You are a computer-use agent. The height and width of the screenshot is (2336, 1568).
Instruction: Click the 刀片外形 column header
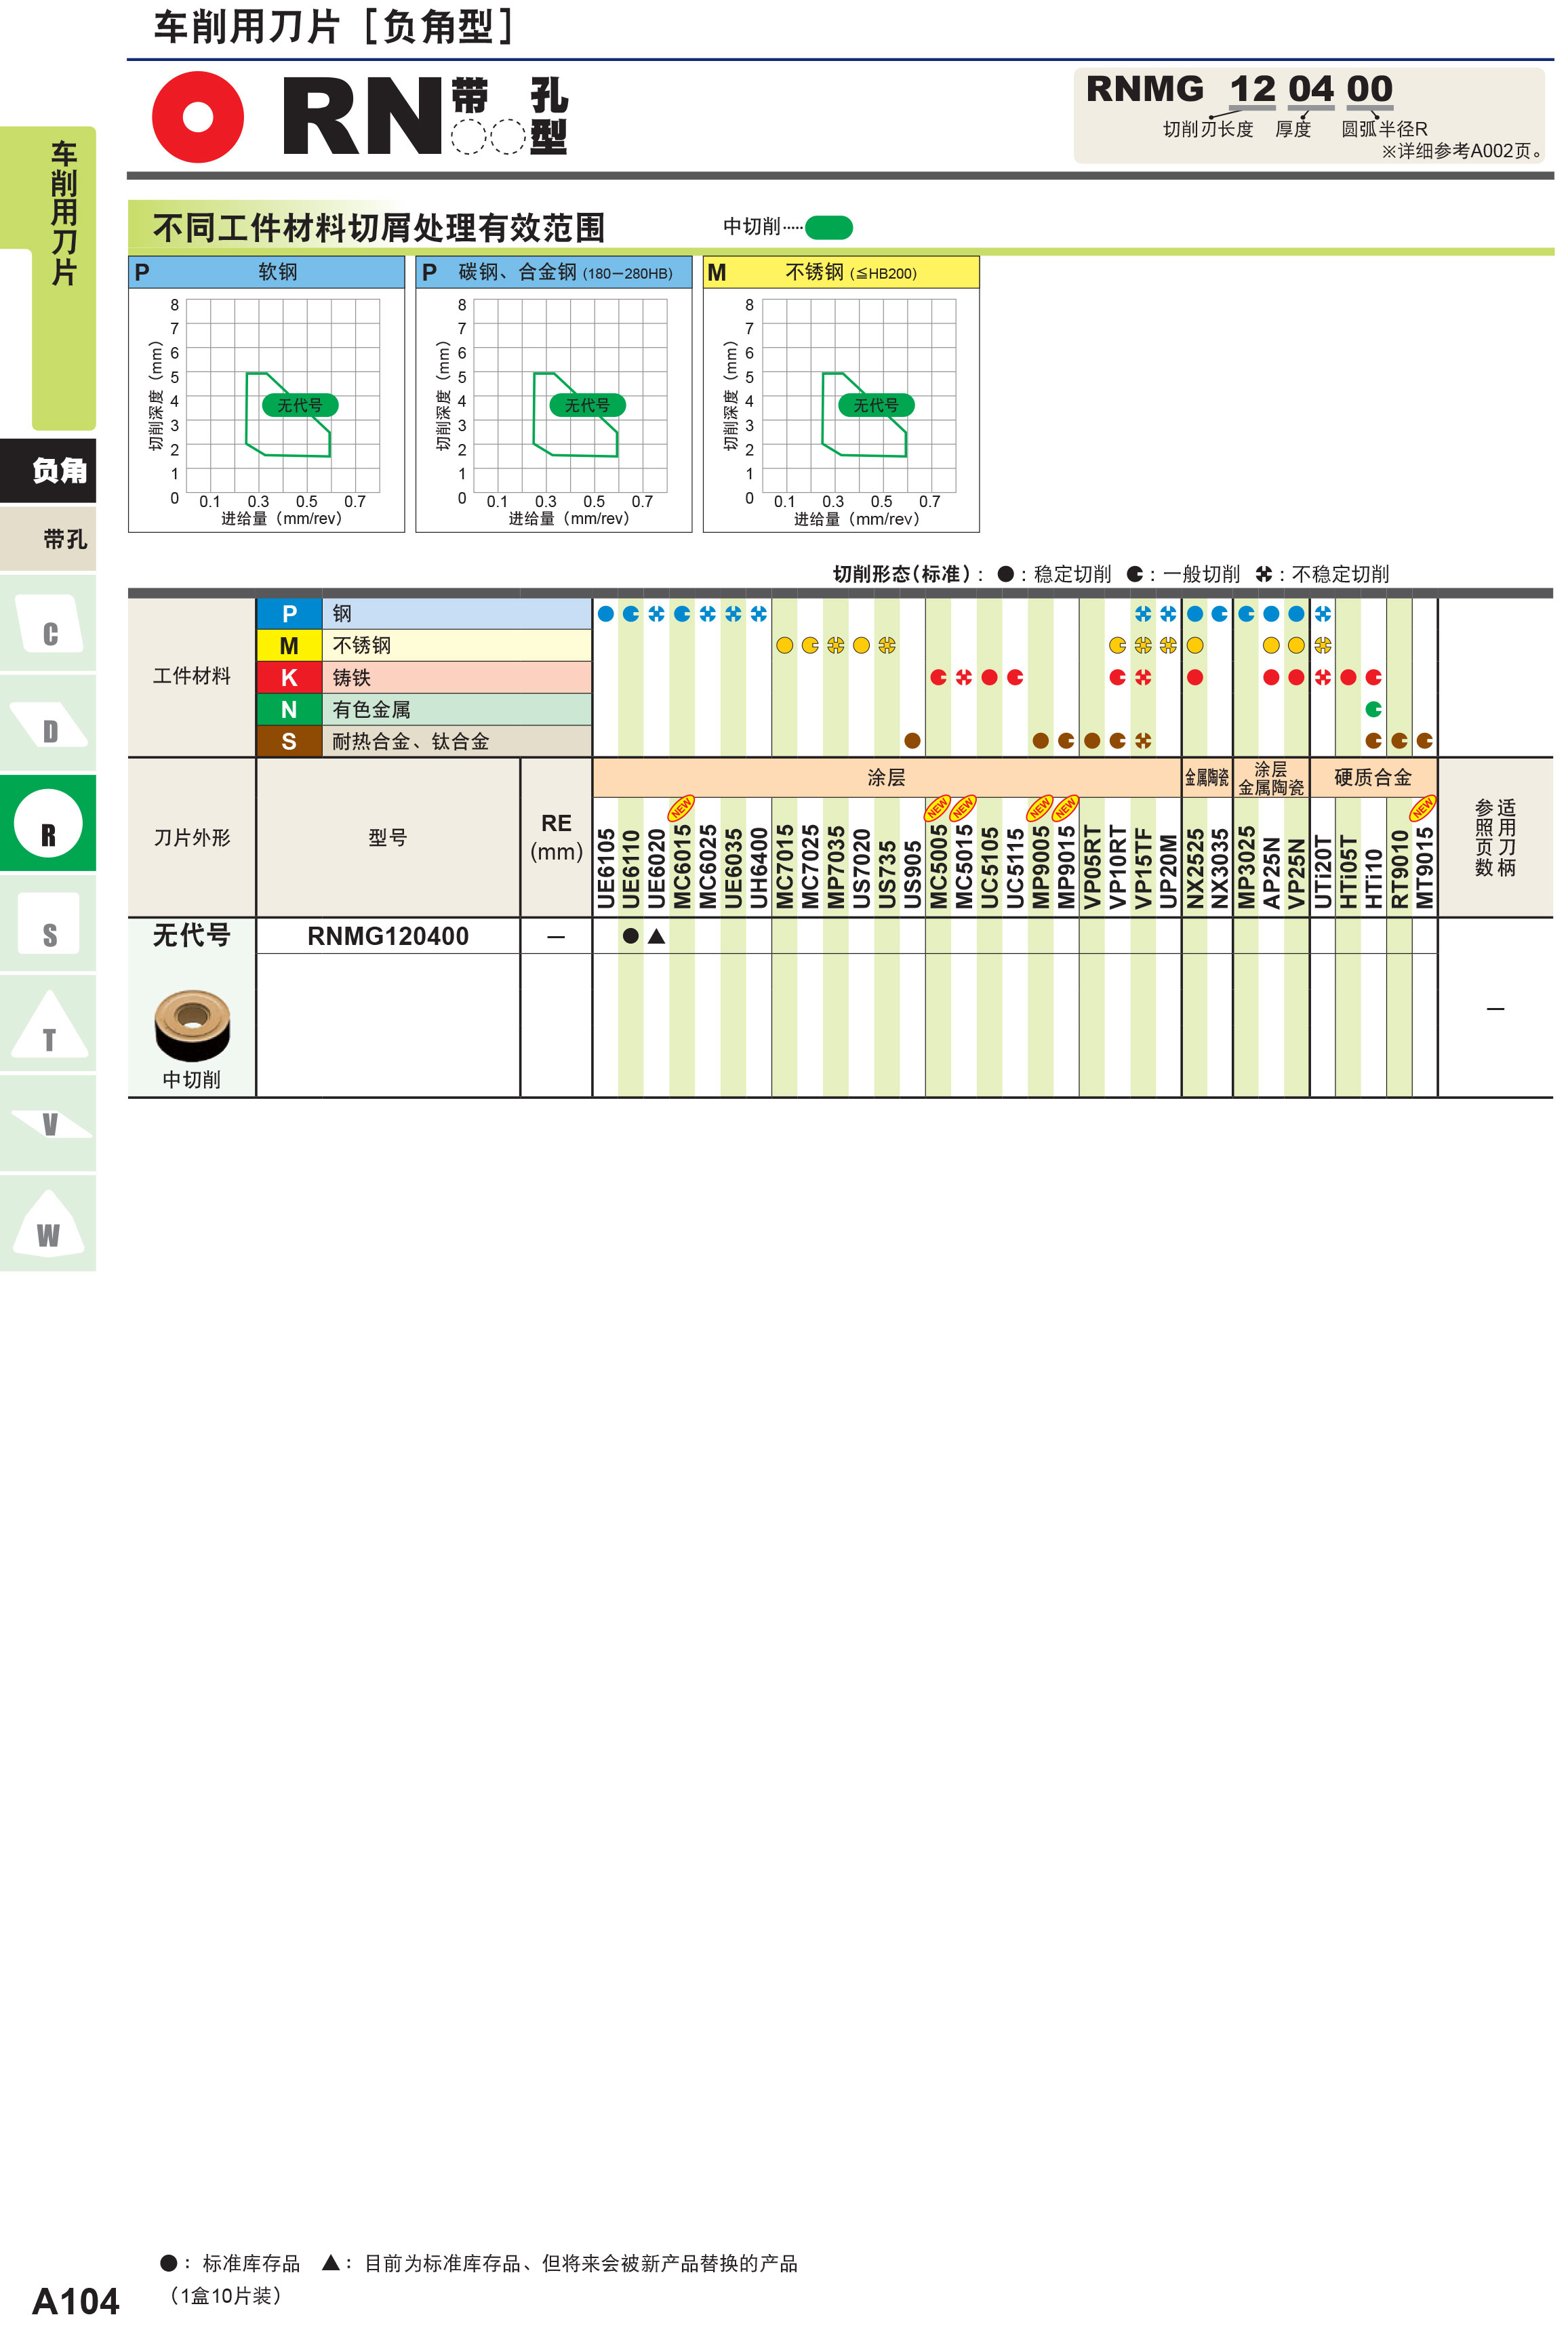(x=192, y=837)
